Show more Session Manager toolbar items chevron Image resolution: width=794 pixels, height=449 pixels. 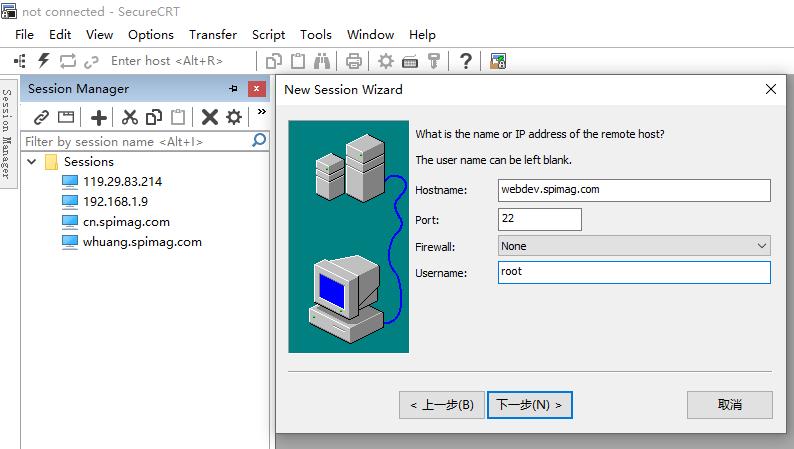tap(262, 111)
